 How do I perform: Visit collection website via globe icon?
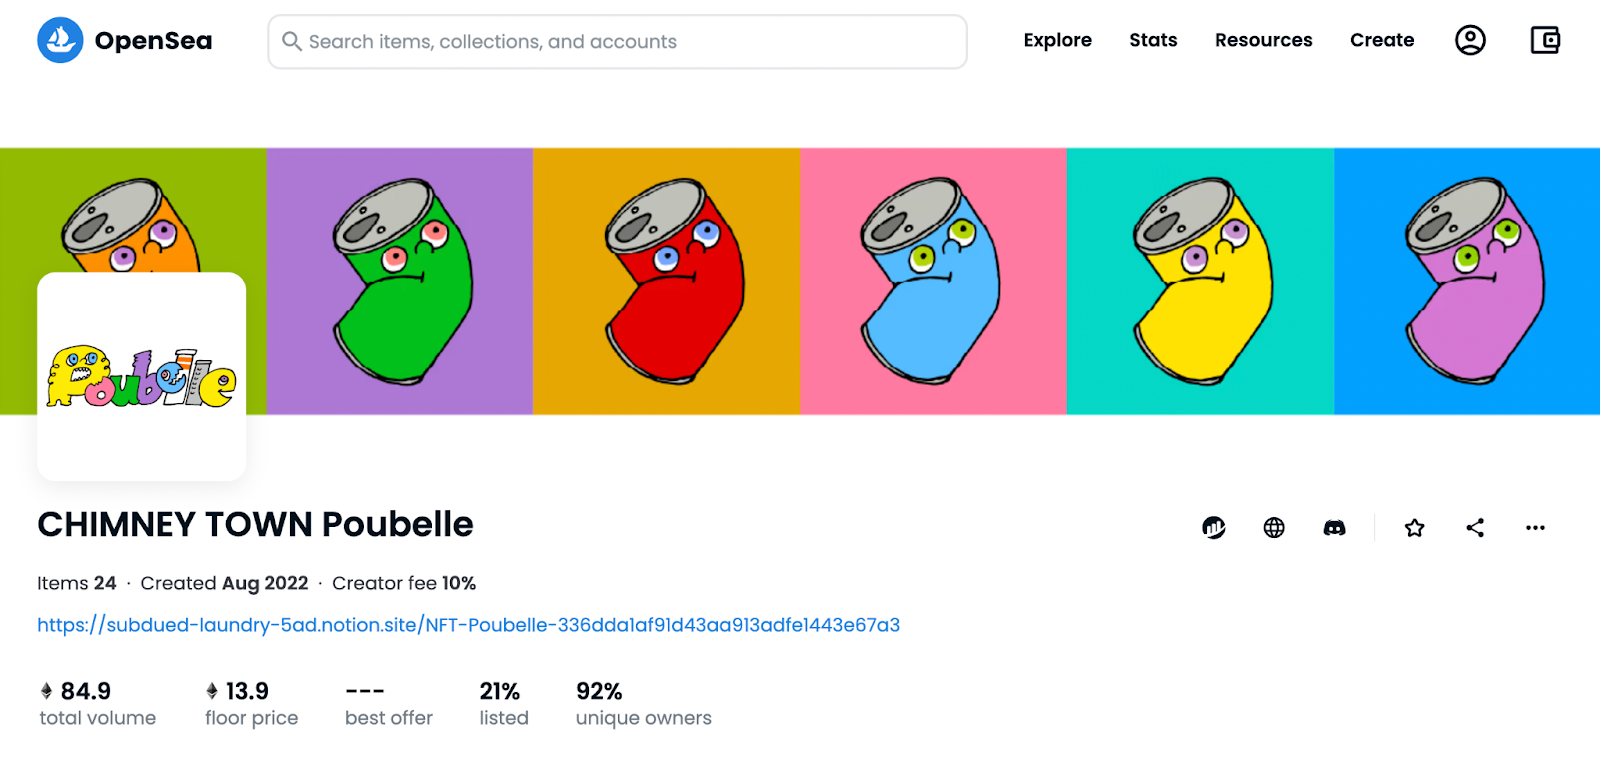pyautogui.click(x=1274, y=527)
